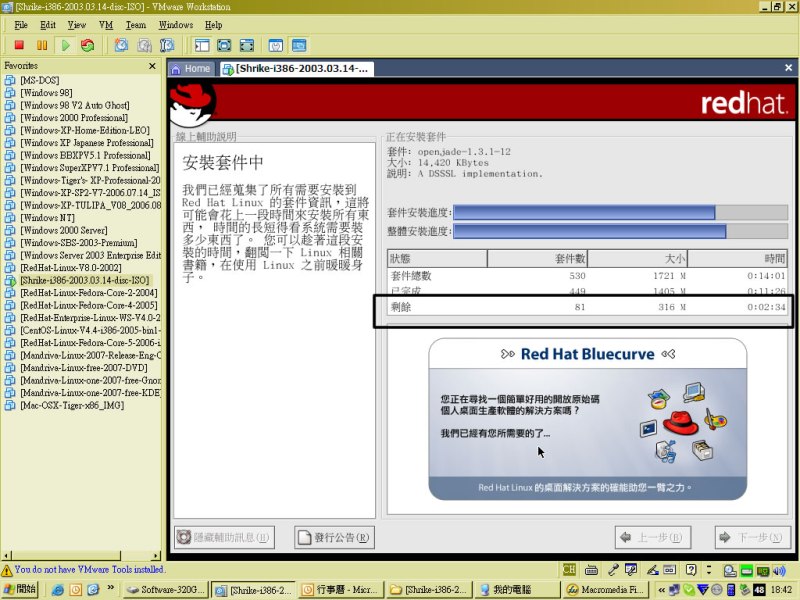Click the Red Hat Bluecurve banner image
The width and height of the screenshot is (800, 600).
tap(588, 419)
